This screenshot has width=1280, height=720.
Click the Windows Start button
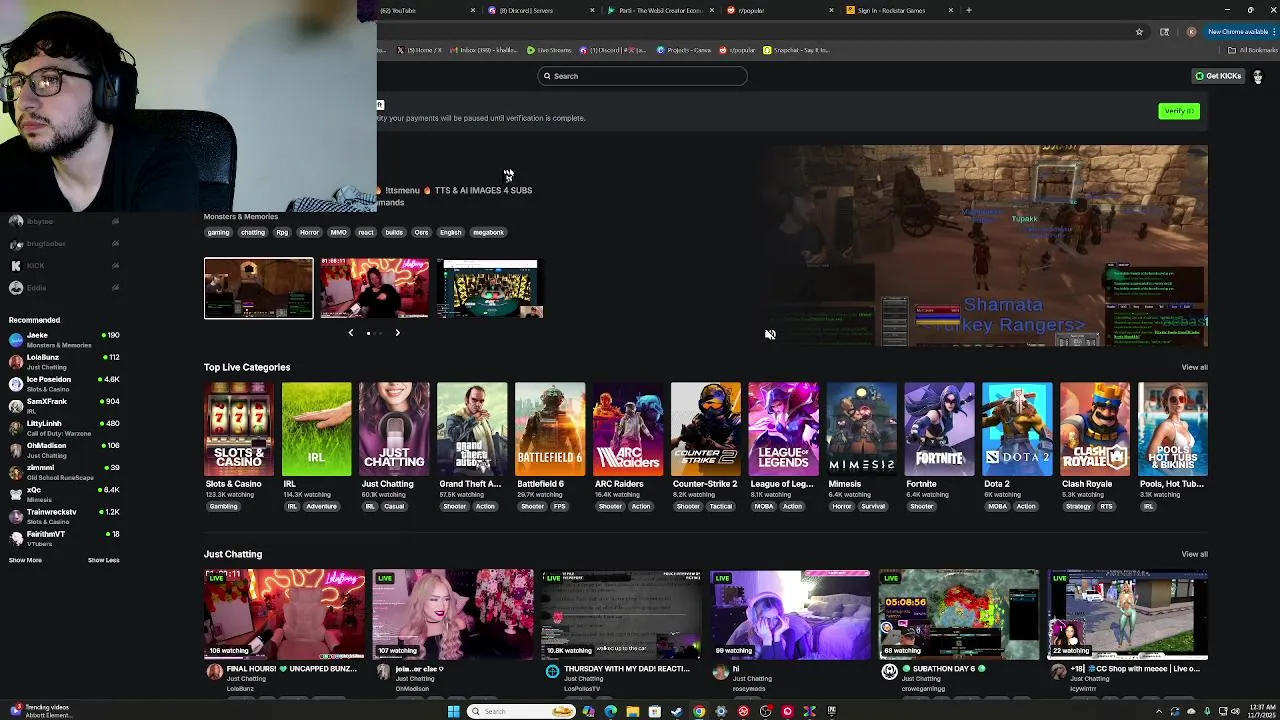tap(453, 711)
